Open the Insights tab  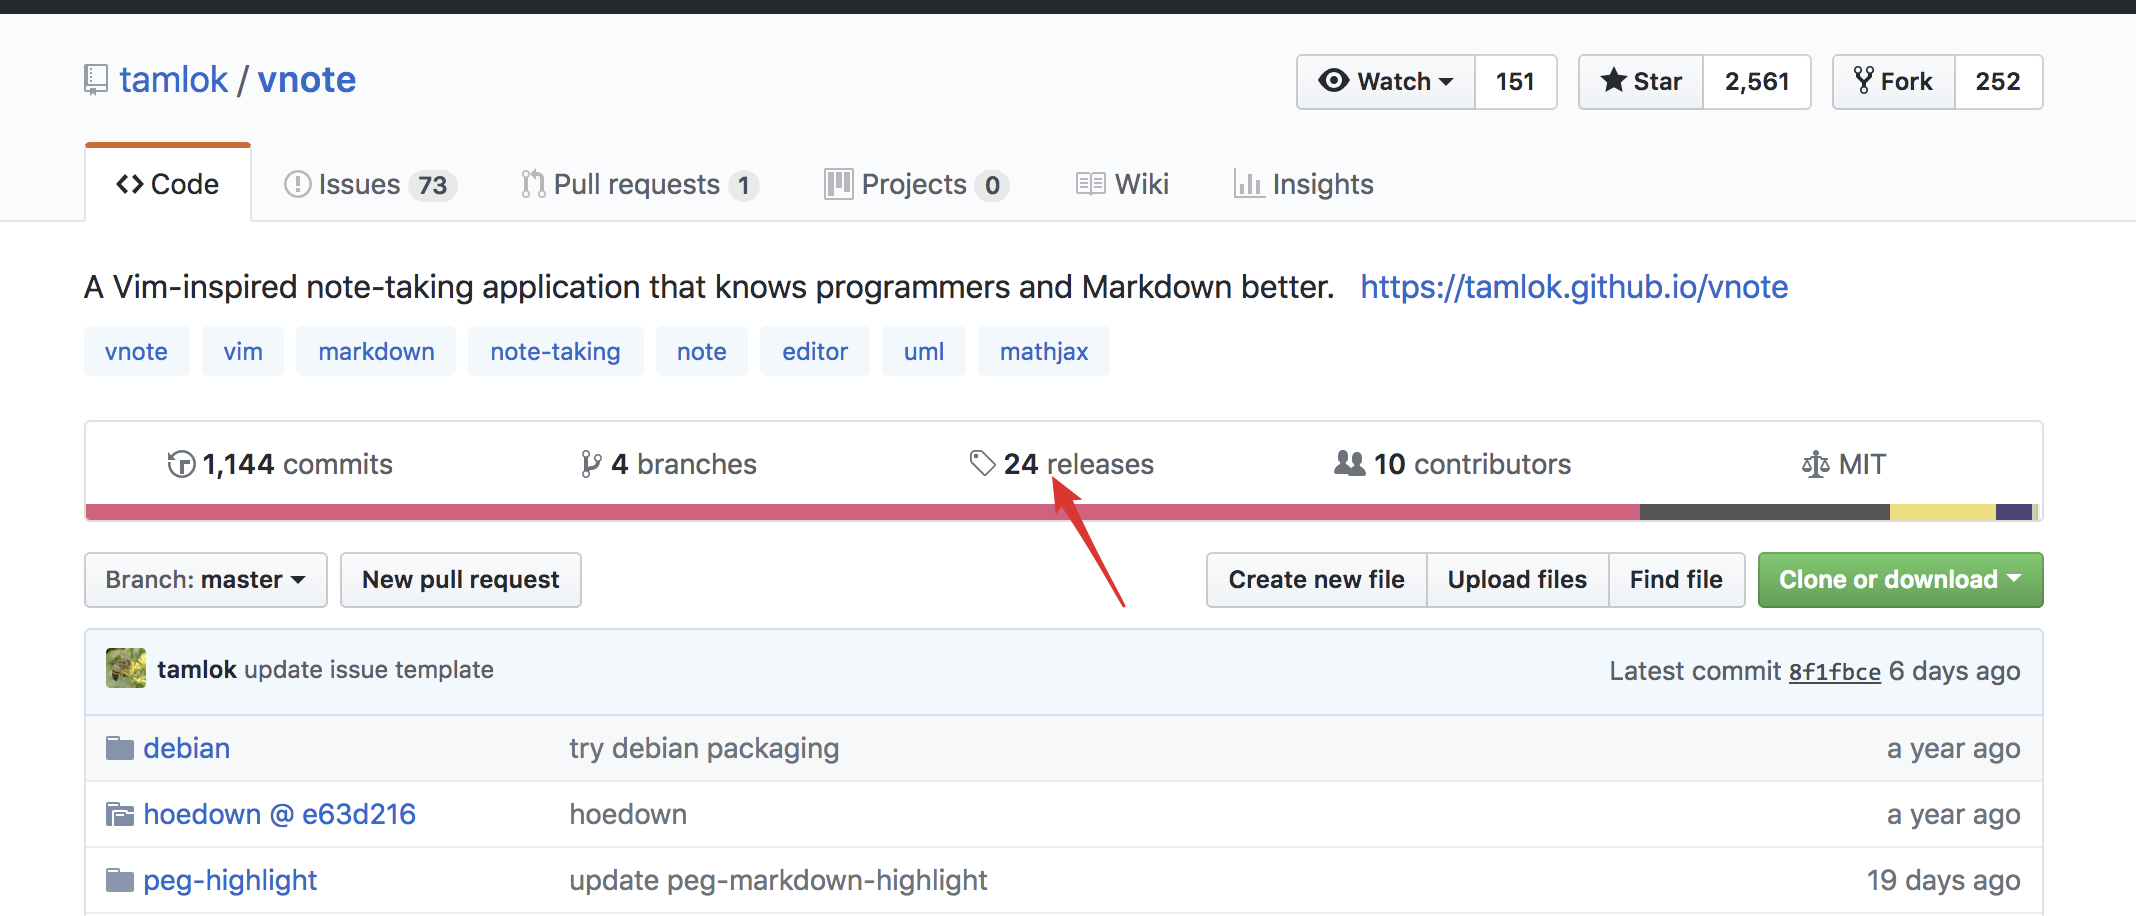point(1303,184)
